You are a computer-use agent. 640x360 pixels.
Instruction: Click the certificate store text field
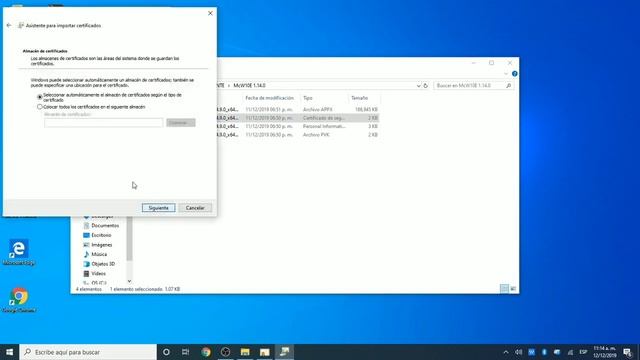click(103, 123)
